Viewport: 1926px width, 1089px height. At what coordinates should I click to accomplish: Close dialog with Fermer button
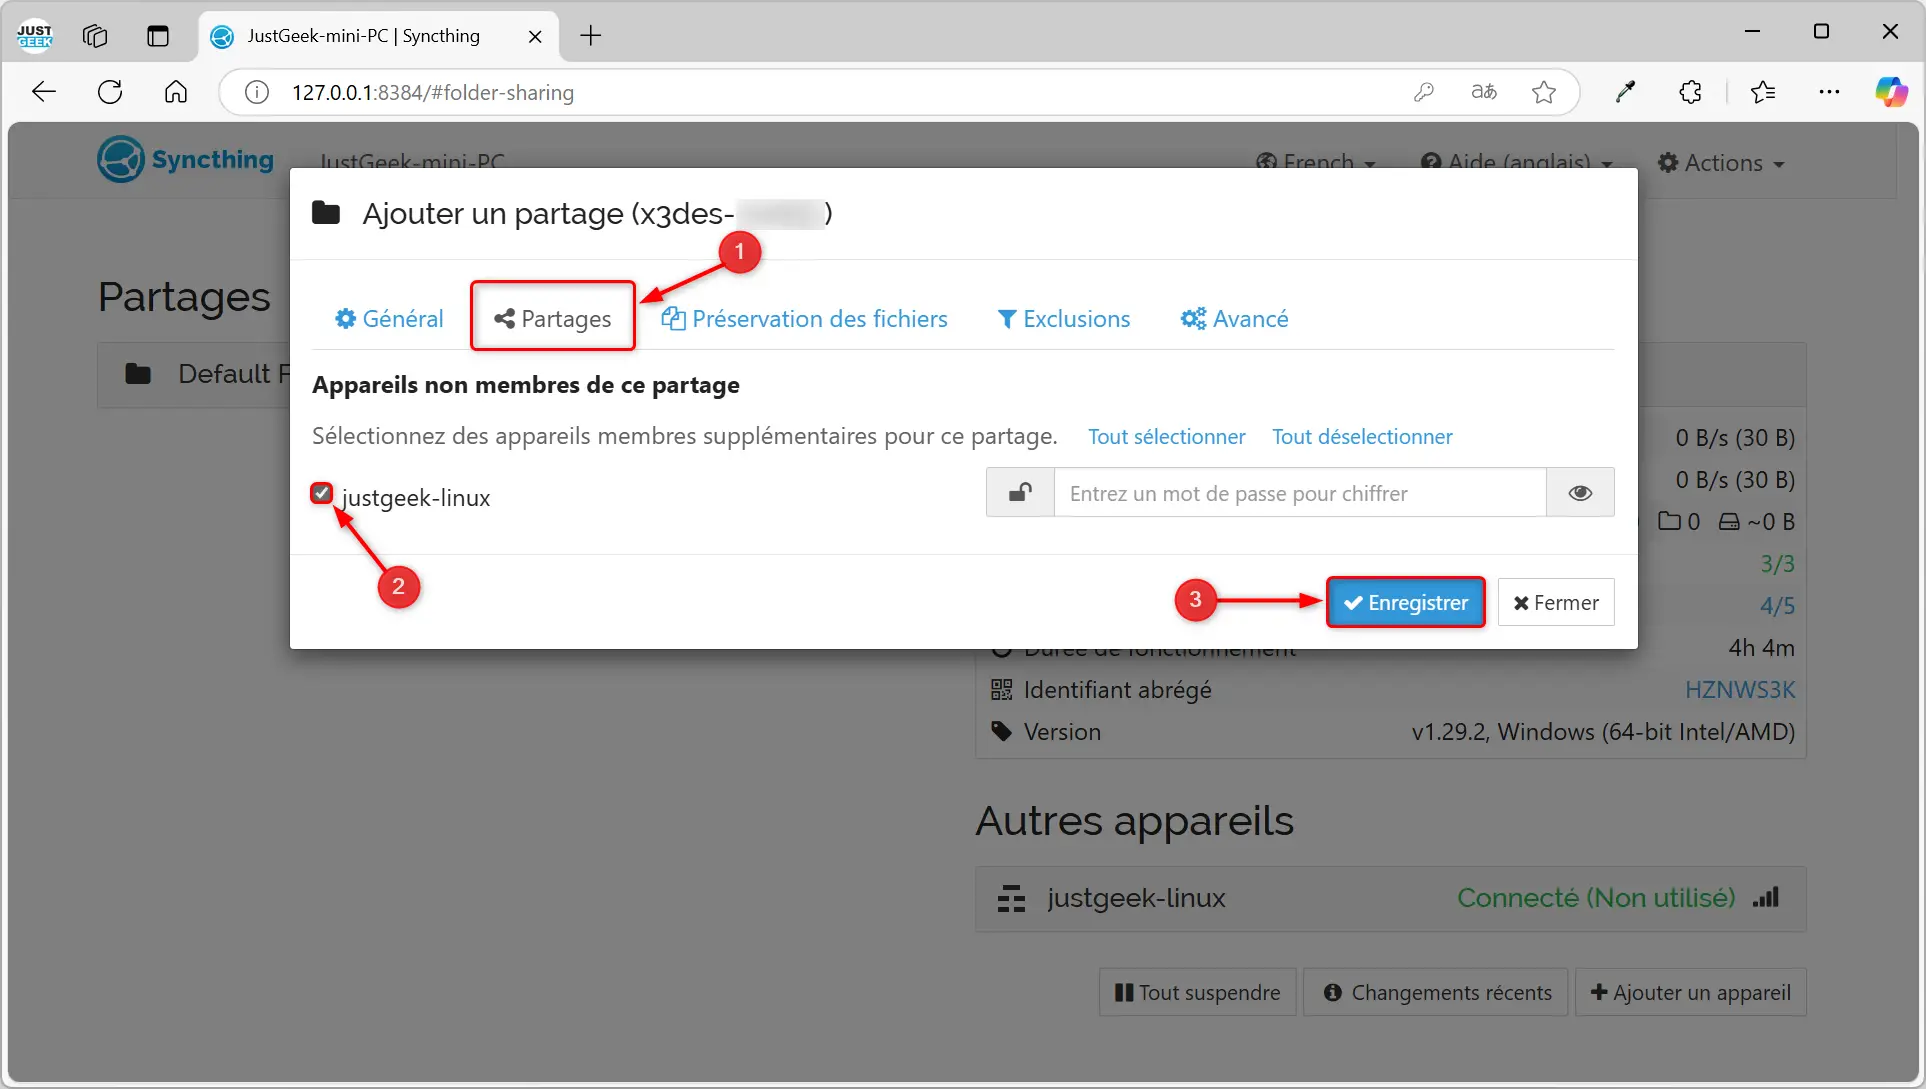1556,602
